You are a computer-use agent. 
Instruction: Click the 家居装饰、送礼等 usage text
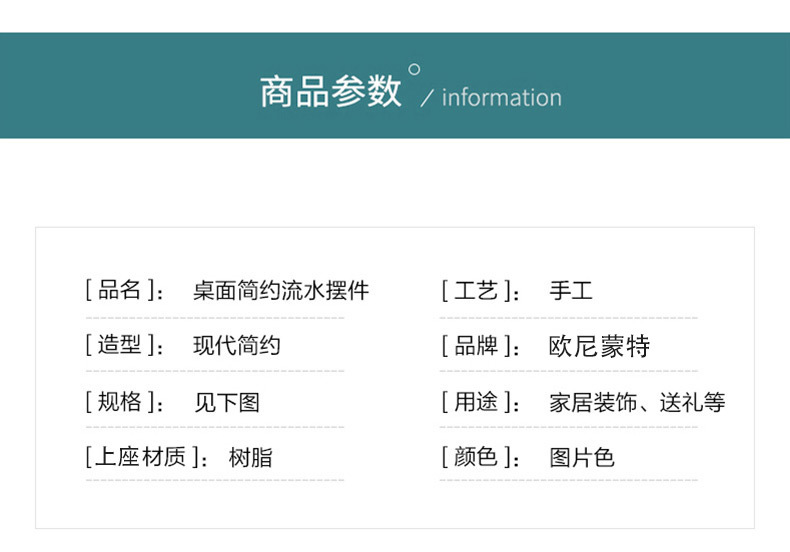[x=637, y=402]
